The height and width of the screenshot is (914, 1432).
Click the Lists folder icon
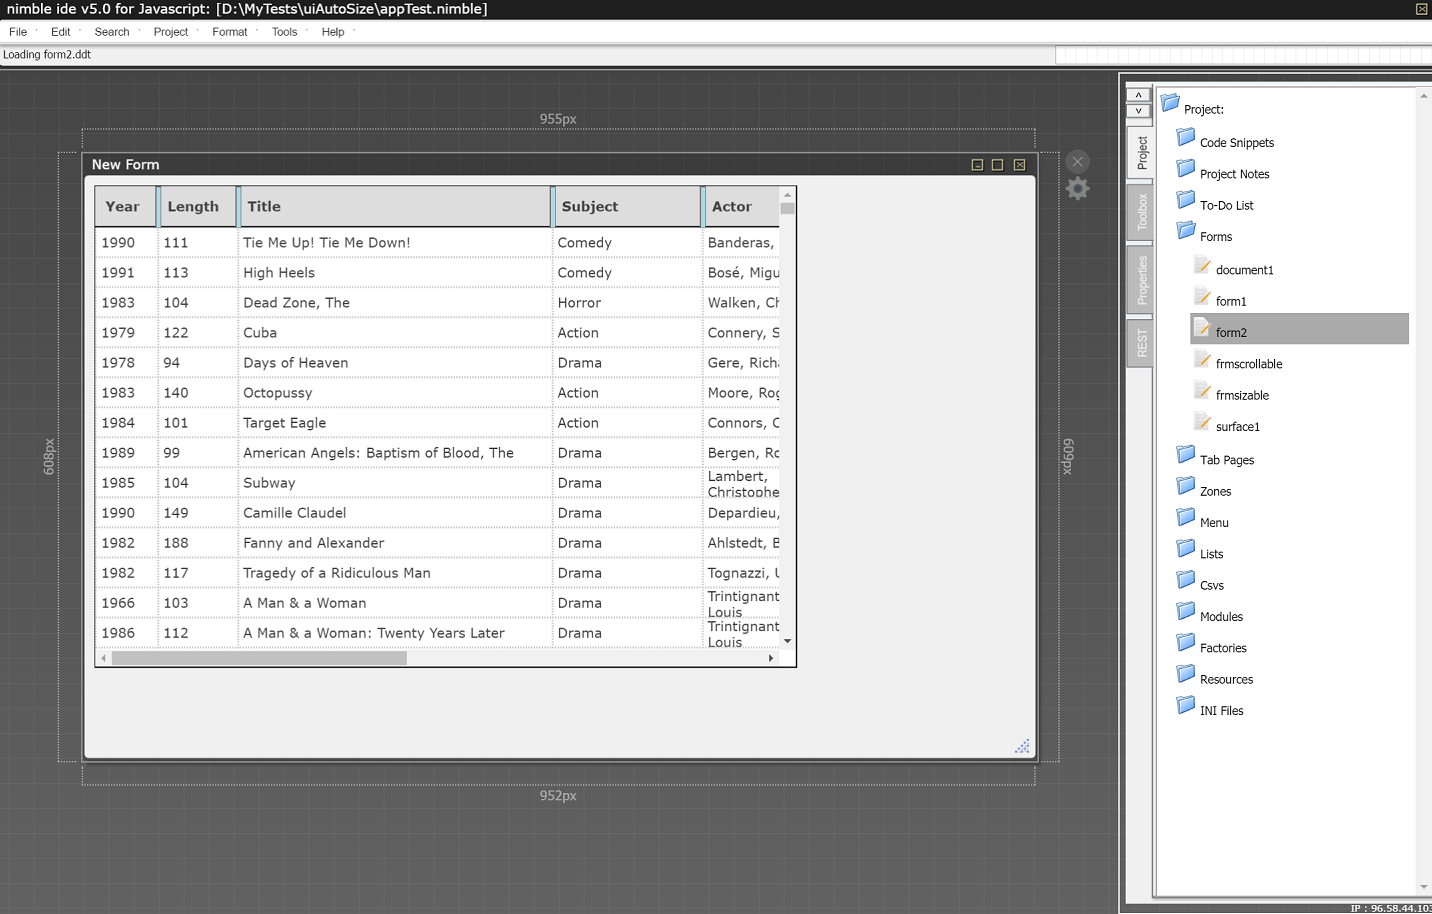(1186, 547)
